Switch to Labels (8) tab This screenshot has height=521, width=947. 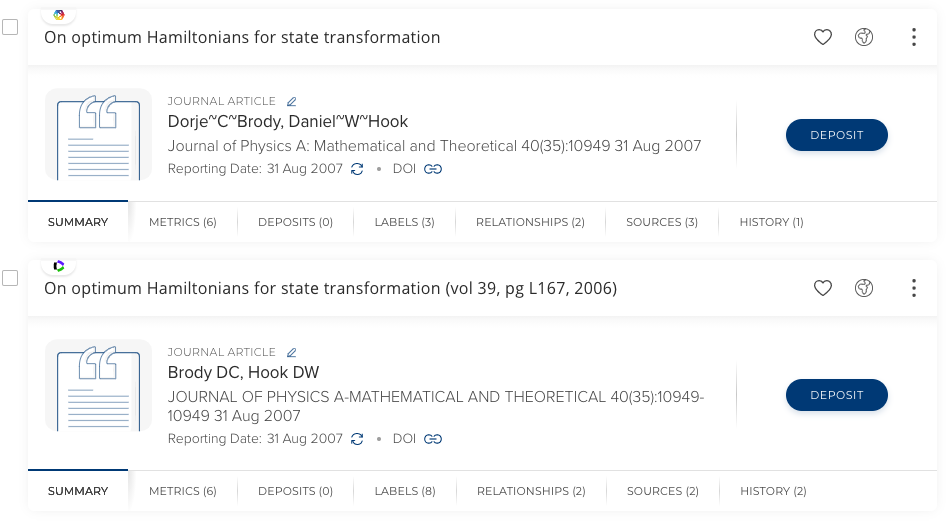(405, 491)
